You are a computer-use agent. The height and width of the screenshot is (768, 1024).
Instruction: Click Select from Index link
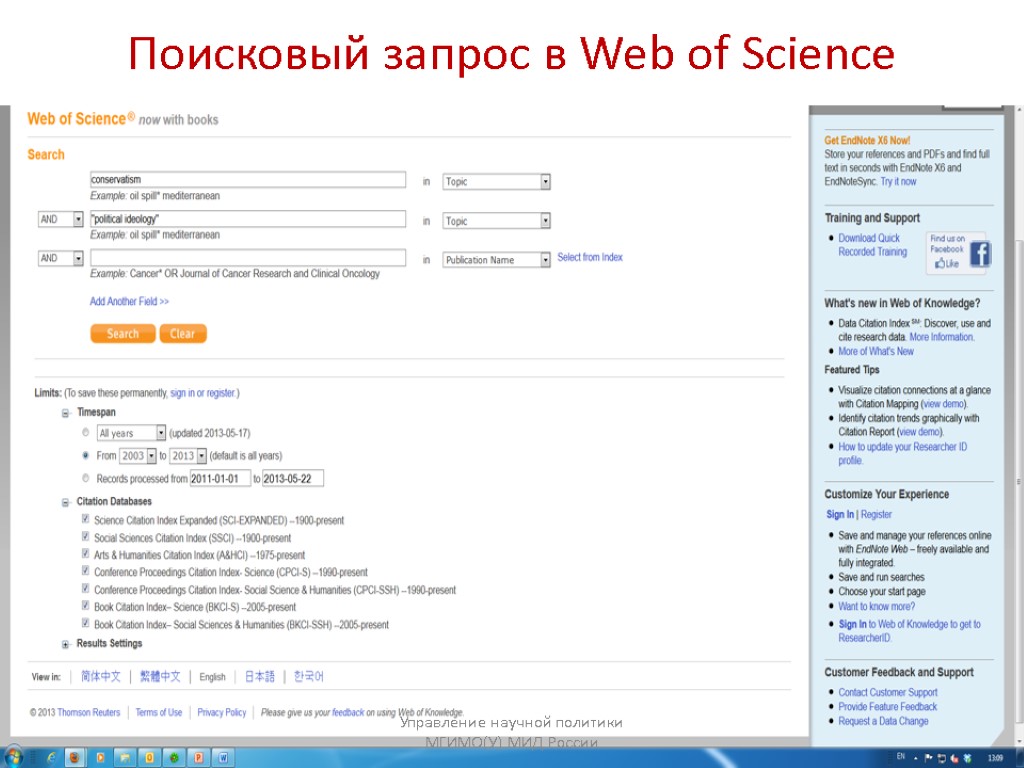[x=590, y=257]
